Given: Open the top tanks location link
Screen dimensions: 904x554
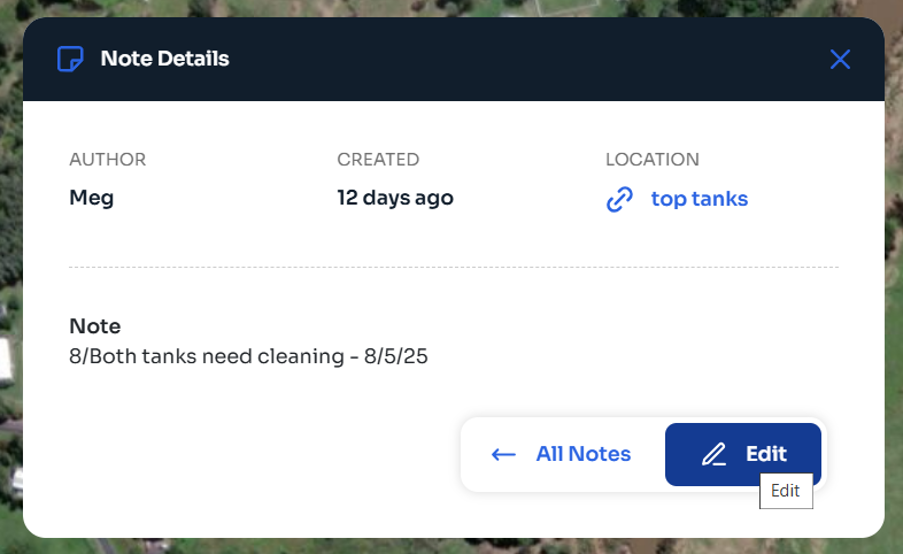Looking at the screenshot, I should click(x=699, y=199).
